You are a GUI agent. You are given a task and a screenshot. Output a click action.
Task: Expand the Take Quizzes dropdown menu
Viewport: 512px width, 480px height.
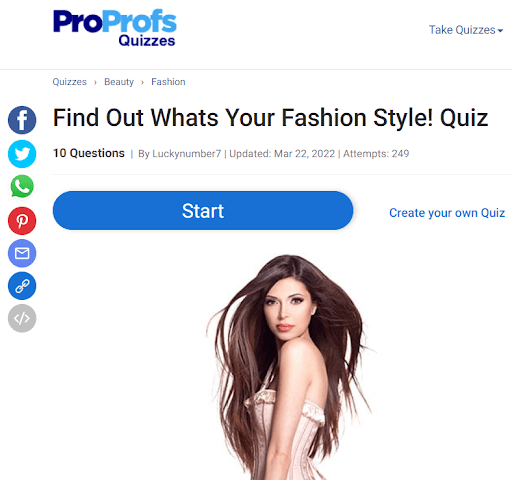(466, 30)
